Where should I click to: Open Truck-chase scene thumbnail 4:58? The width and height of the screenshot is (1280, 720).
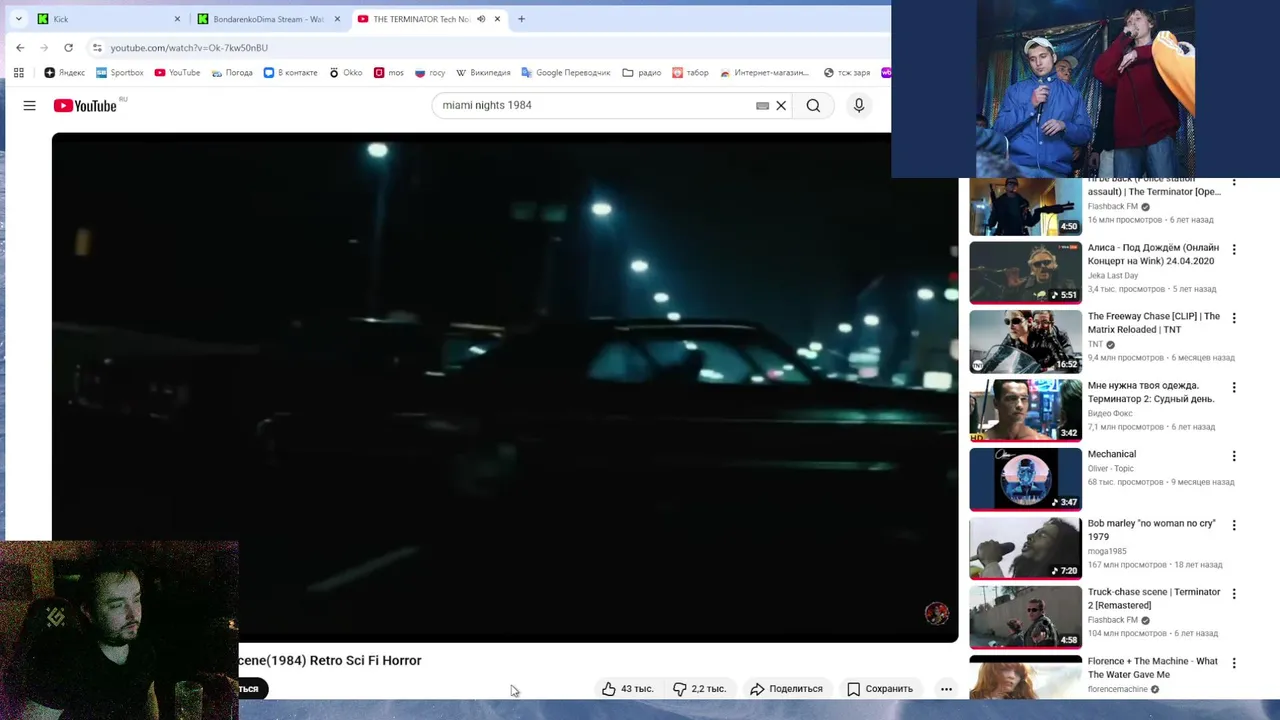pyautogui.click(x=1025, y=617)
